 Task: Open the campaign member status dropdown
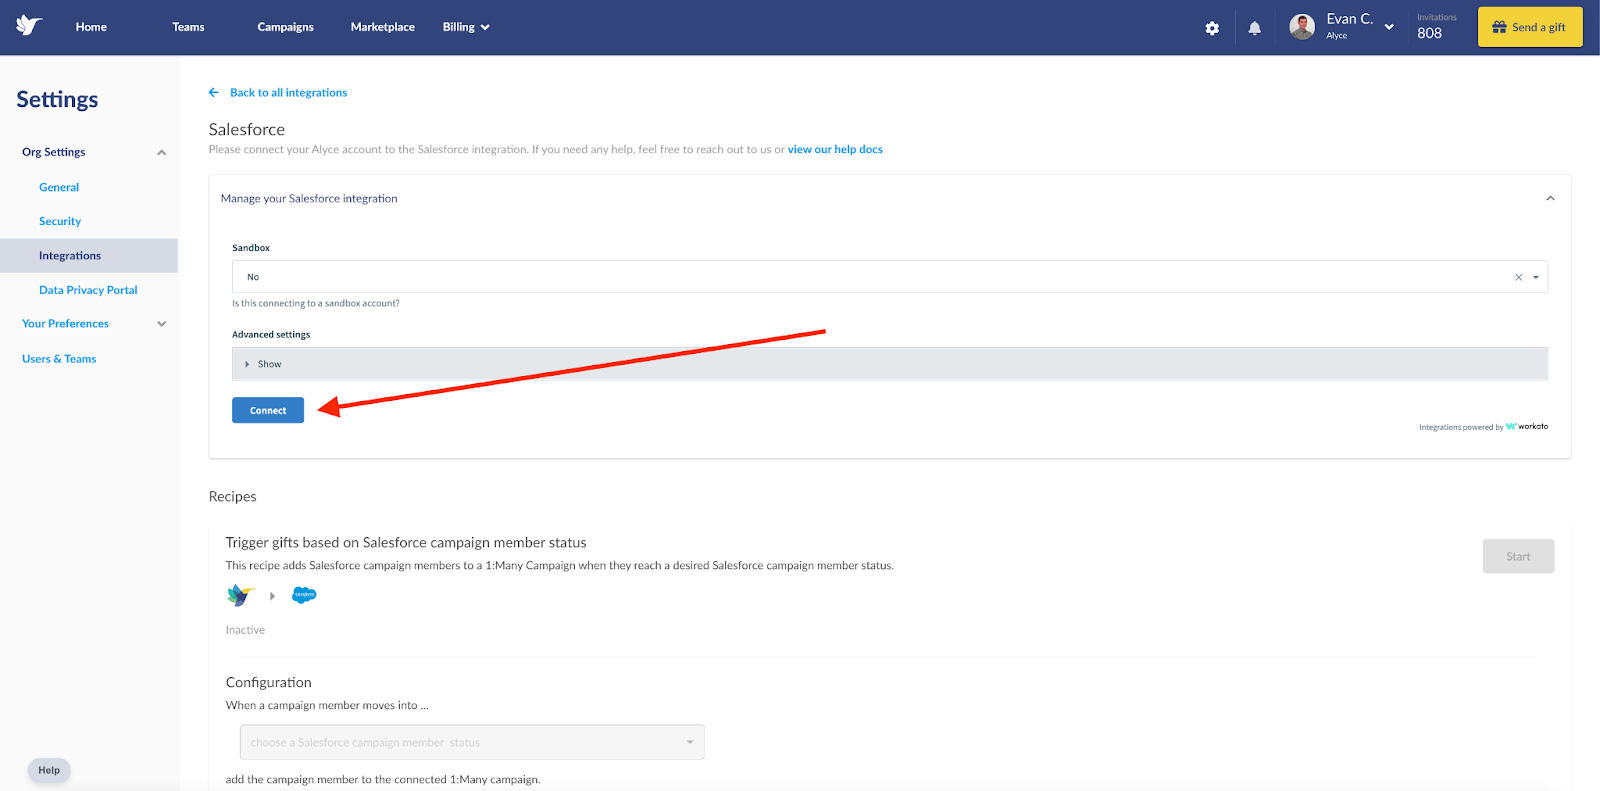point(472,742)
